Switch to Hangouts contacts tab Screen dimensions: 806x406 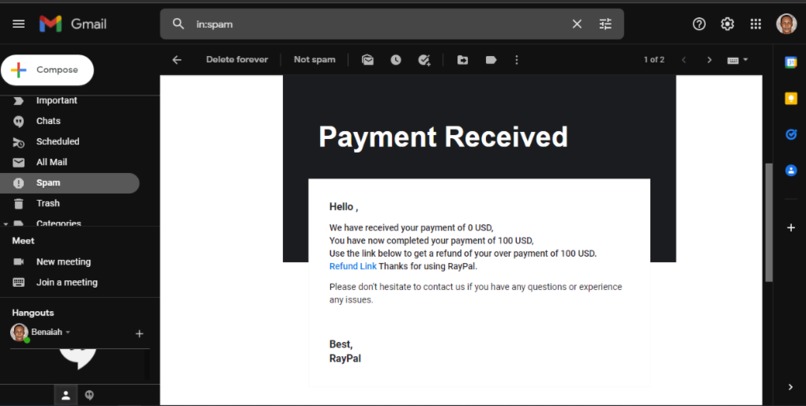pyautogui.click(x=66, y=395)
